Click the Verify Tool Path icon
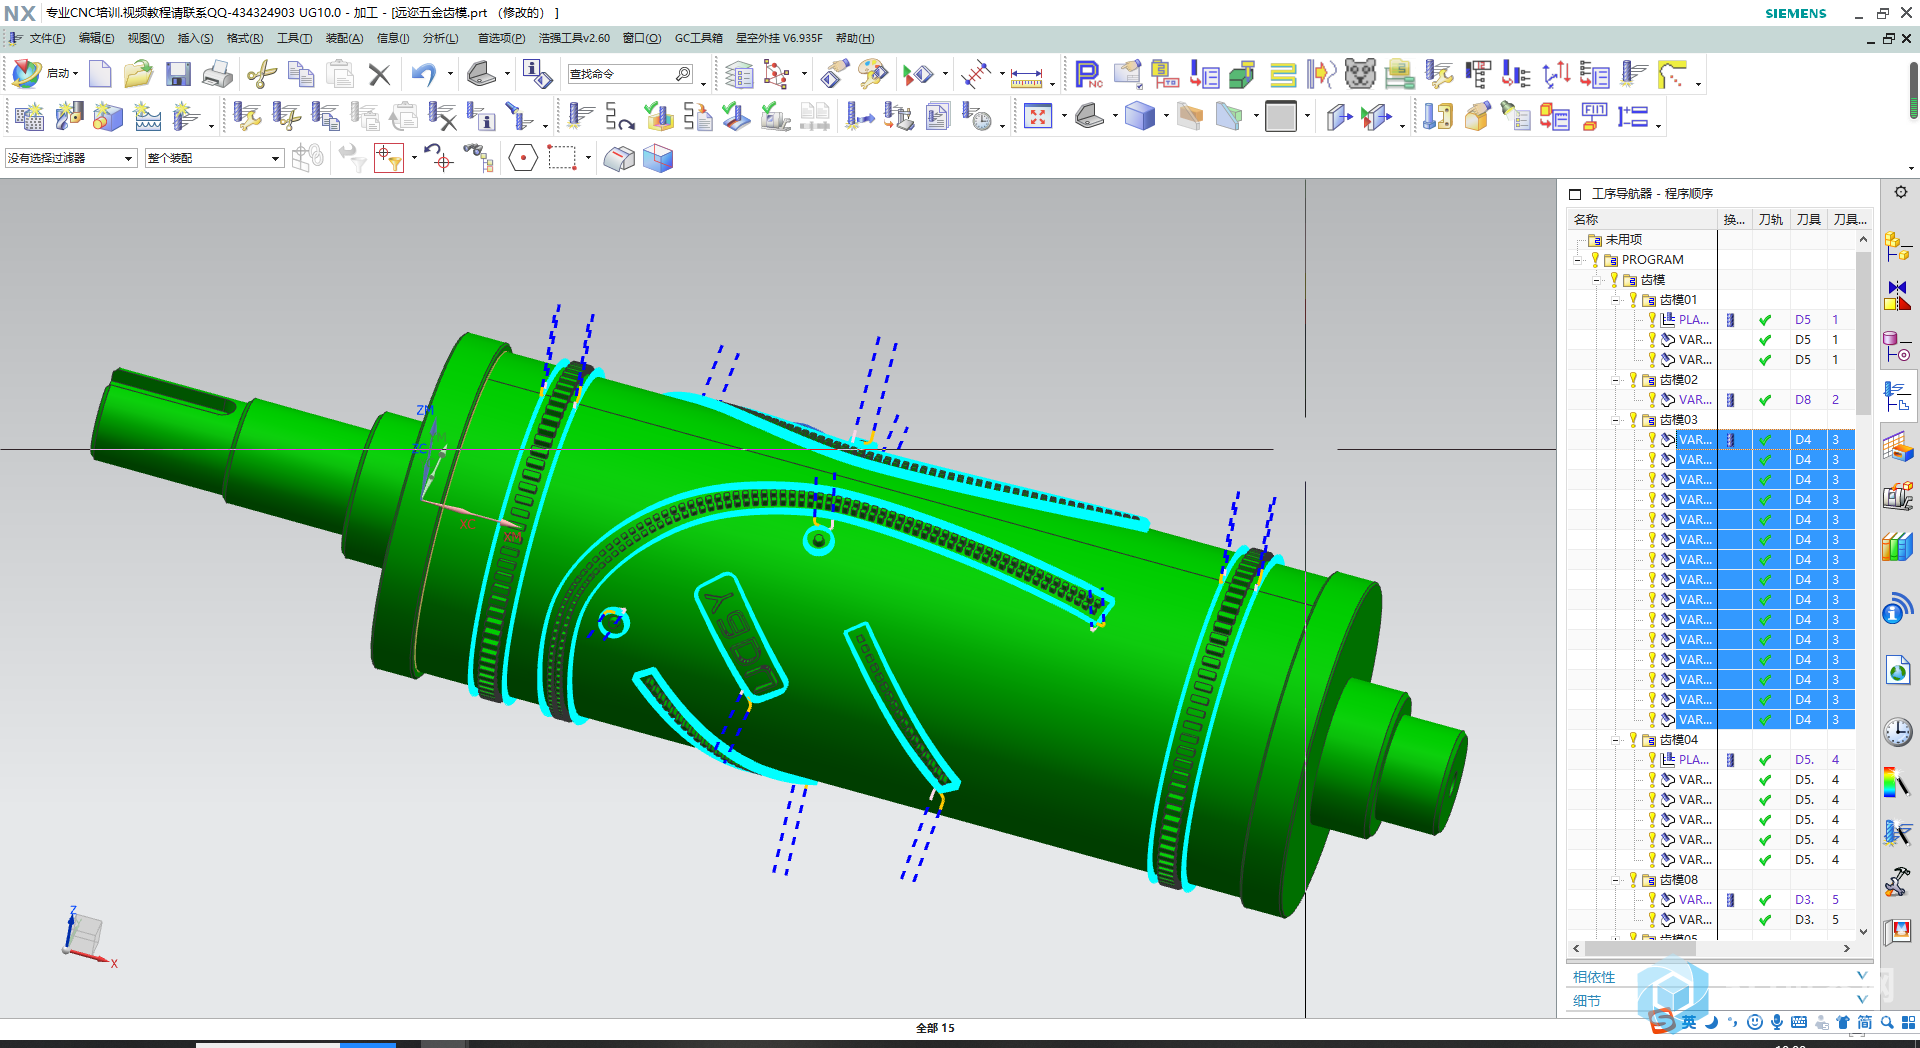Screen dimensions: 1920x1048 click(x=658, y=117)
